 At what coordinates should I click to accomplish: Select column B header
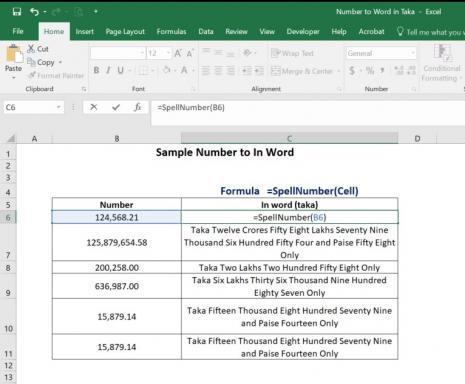pos(117,139)
